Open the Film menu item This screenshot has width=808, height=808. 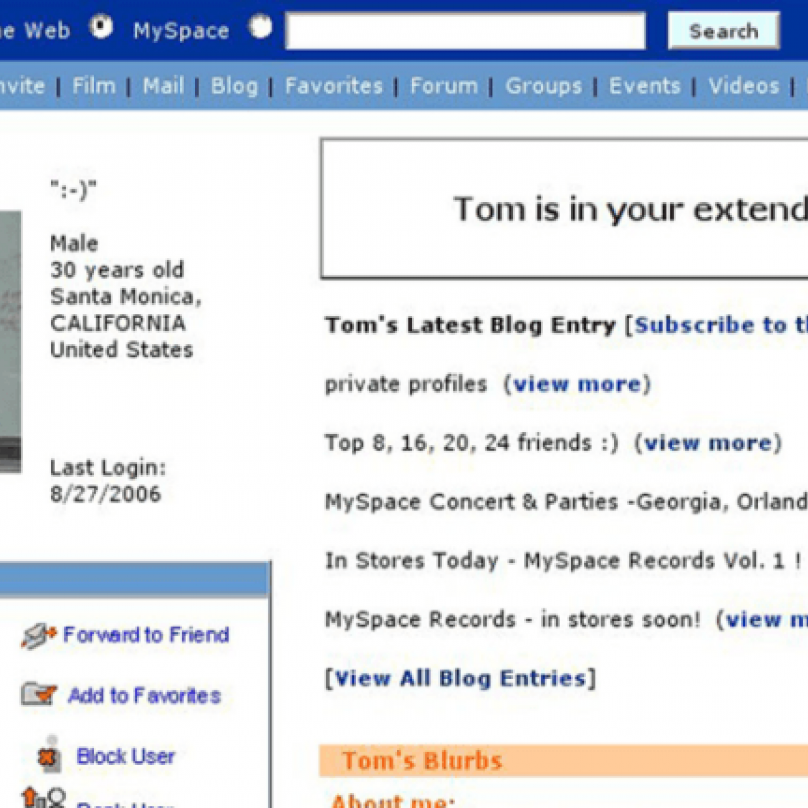[x=94, y=86]
